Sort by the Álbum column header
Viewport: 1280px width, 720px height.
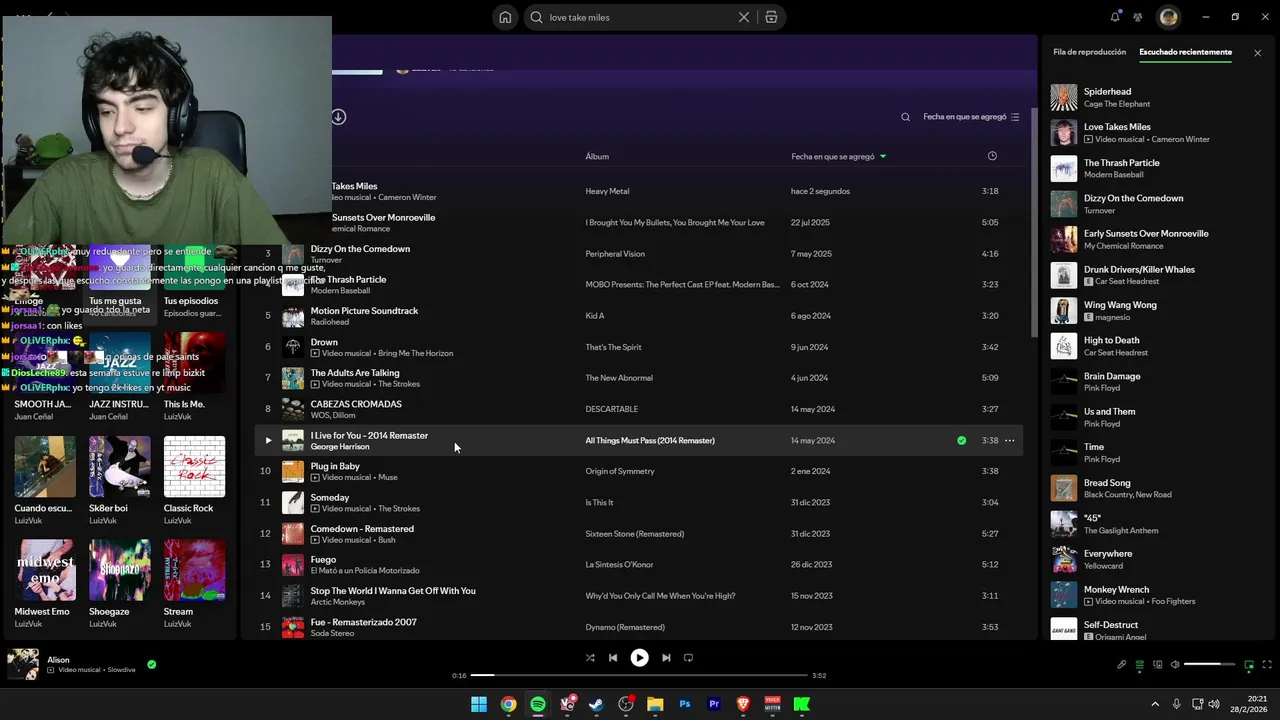pyautogui.click(x=597, y=156)
